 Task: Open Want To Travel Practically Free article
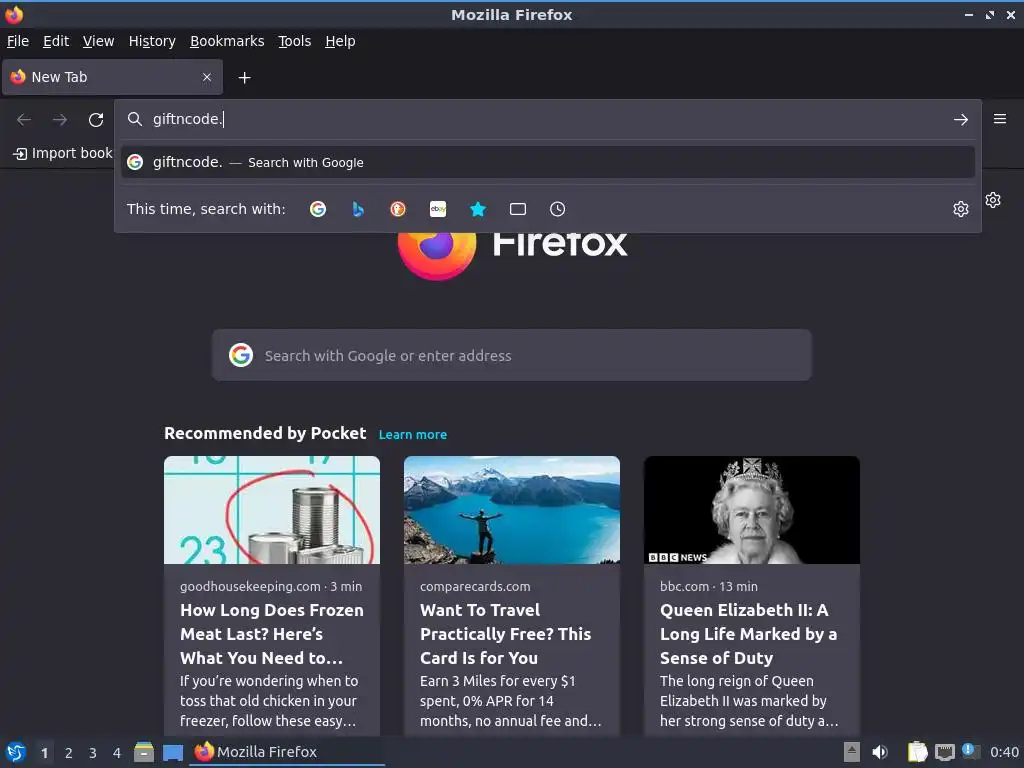[505, 633]
